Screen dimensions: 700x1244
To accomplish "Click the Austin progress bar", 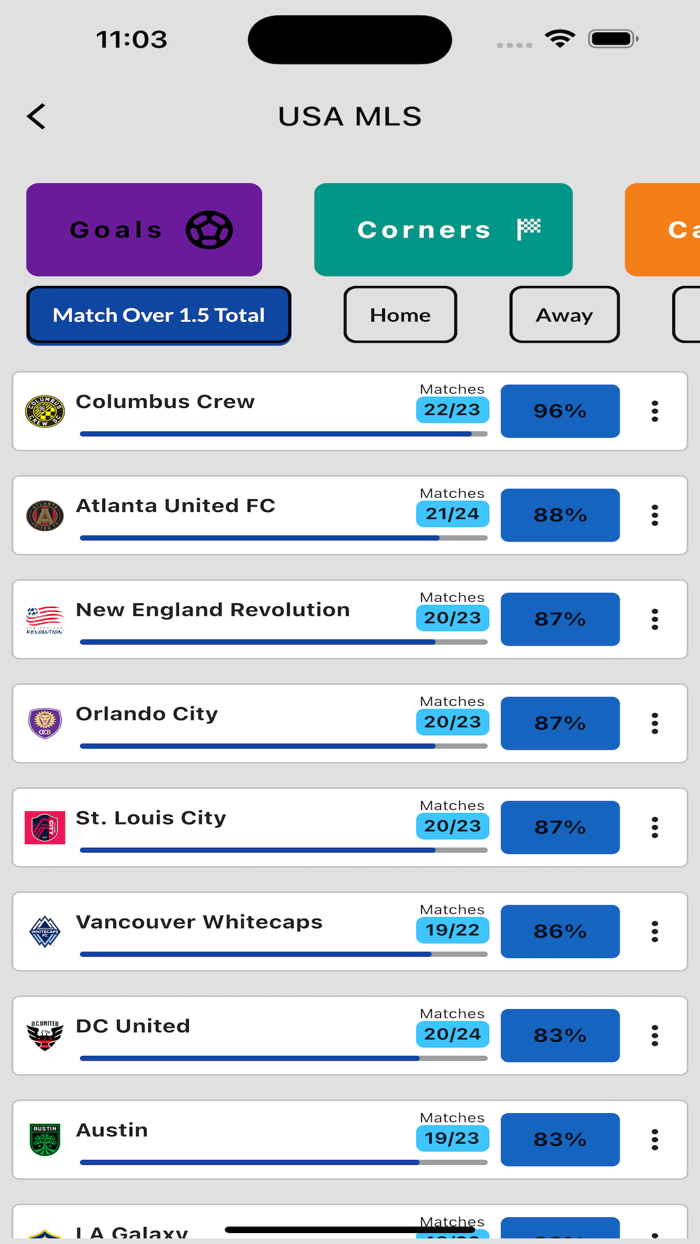I will [x=283, y=1162].
